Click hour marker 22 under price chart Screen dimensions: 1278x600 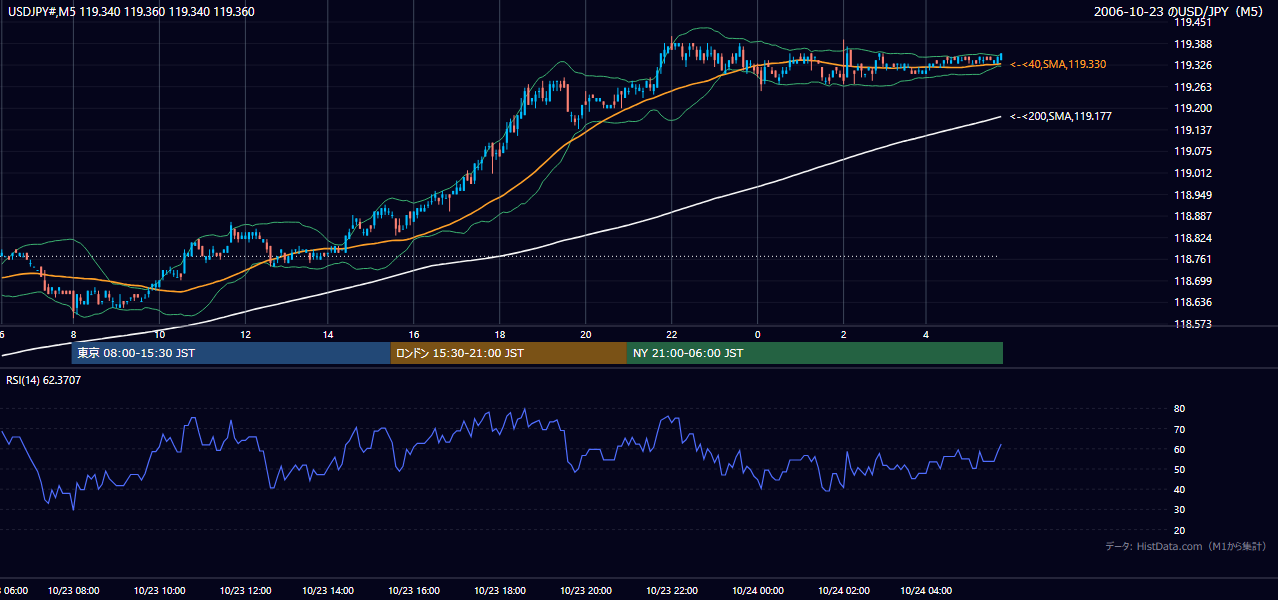tap(672, 334)
